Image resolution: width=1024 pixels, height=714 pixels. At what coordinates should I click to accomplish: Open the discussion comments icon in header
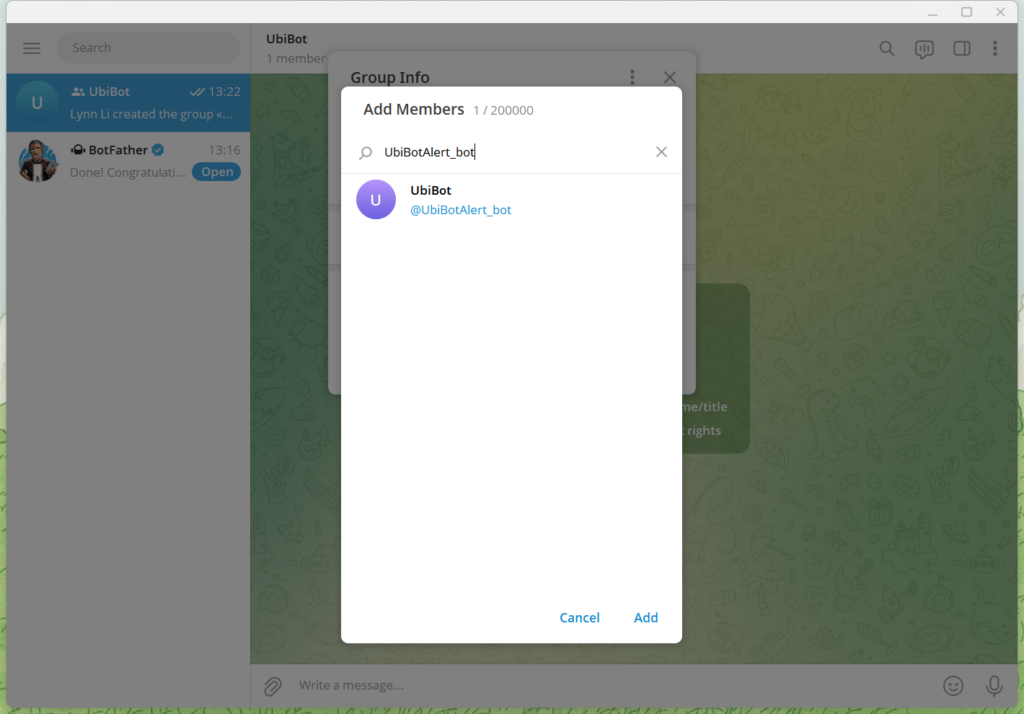924,49
